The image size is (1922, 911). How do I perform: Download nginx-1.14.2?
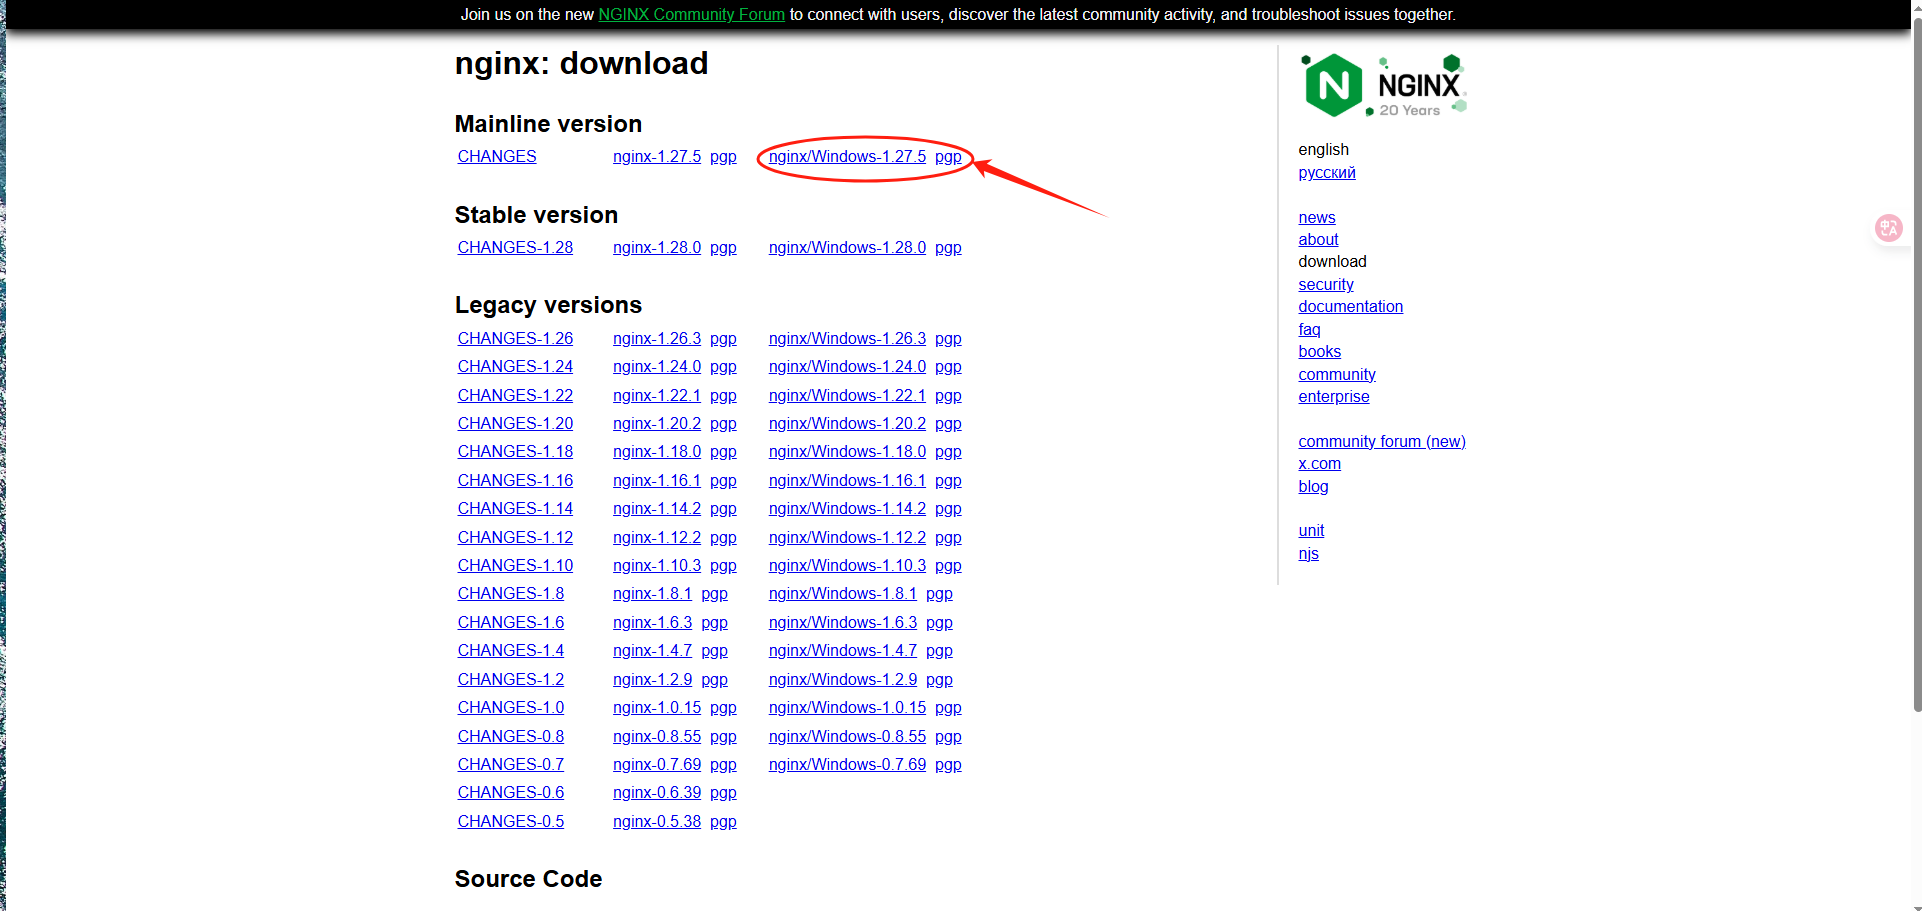point(657,509)
